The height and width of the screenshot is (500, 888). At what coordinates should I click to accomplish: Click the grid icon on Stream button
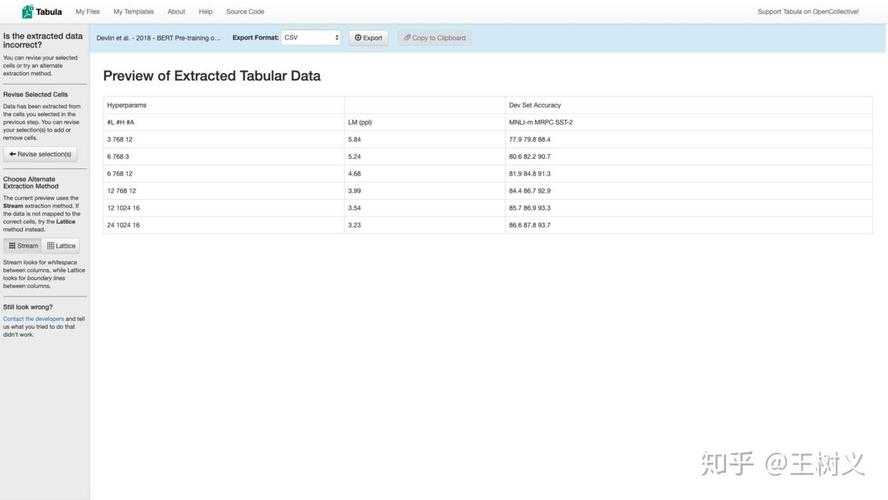(12, 245)
